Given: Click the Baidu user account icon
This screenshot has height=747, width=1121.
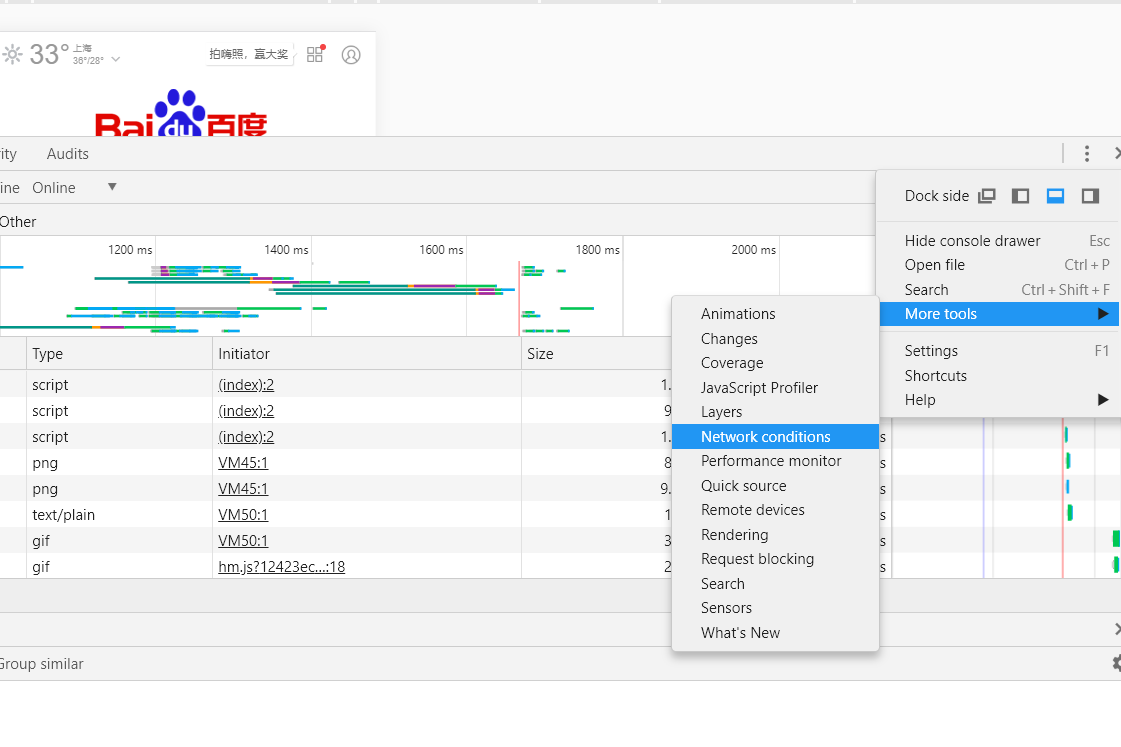Looking at the screenshot, I should point(351,55).
